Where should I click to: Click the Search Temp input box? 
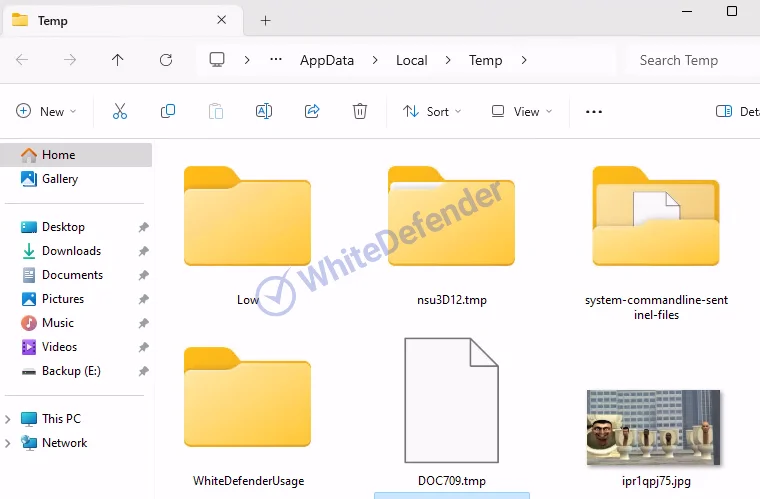point(690,60)
